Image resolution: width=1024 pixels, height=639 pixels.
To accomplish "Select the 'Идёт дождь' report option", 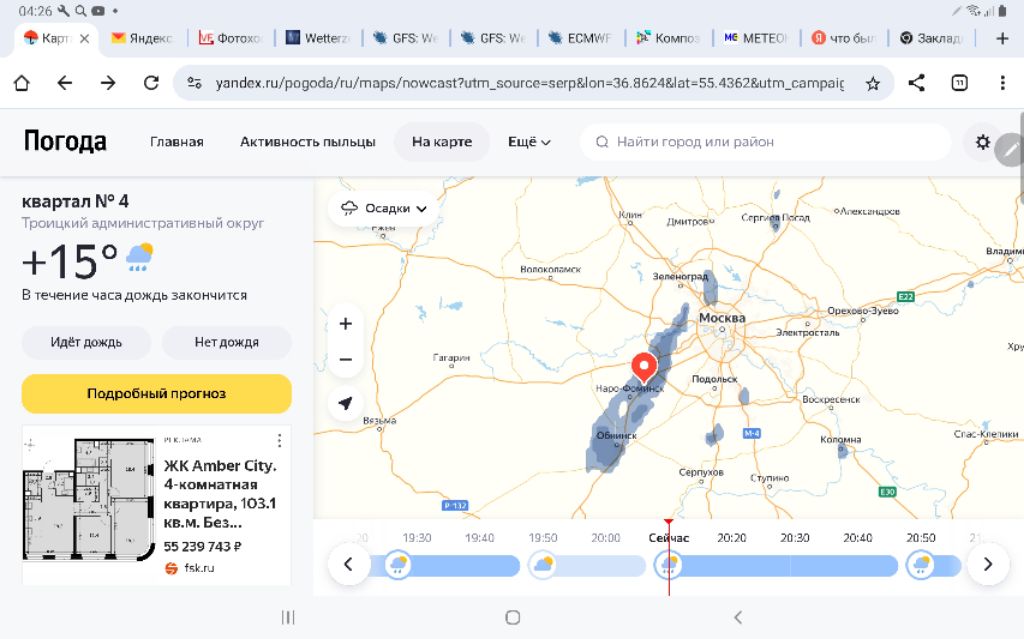I will (x=87, y=342).
